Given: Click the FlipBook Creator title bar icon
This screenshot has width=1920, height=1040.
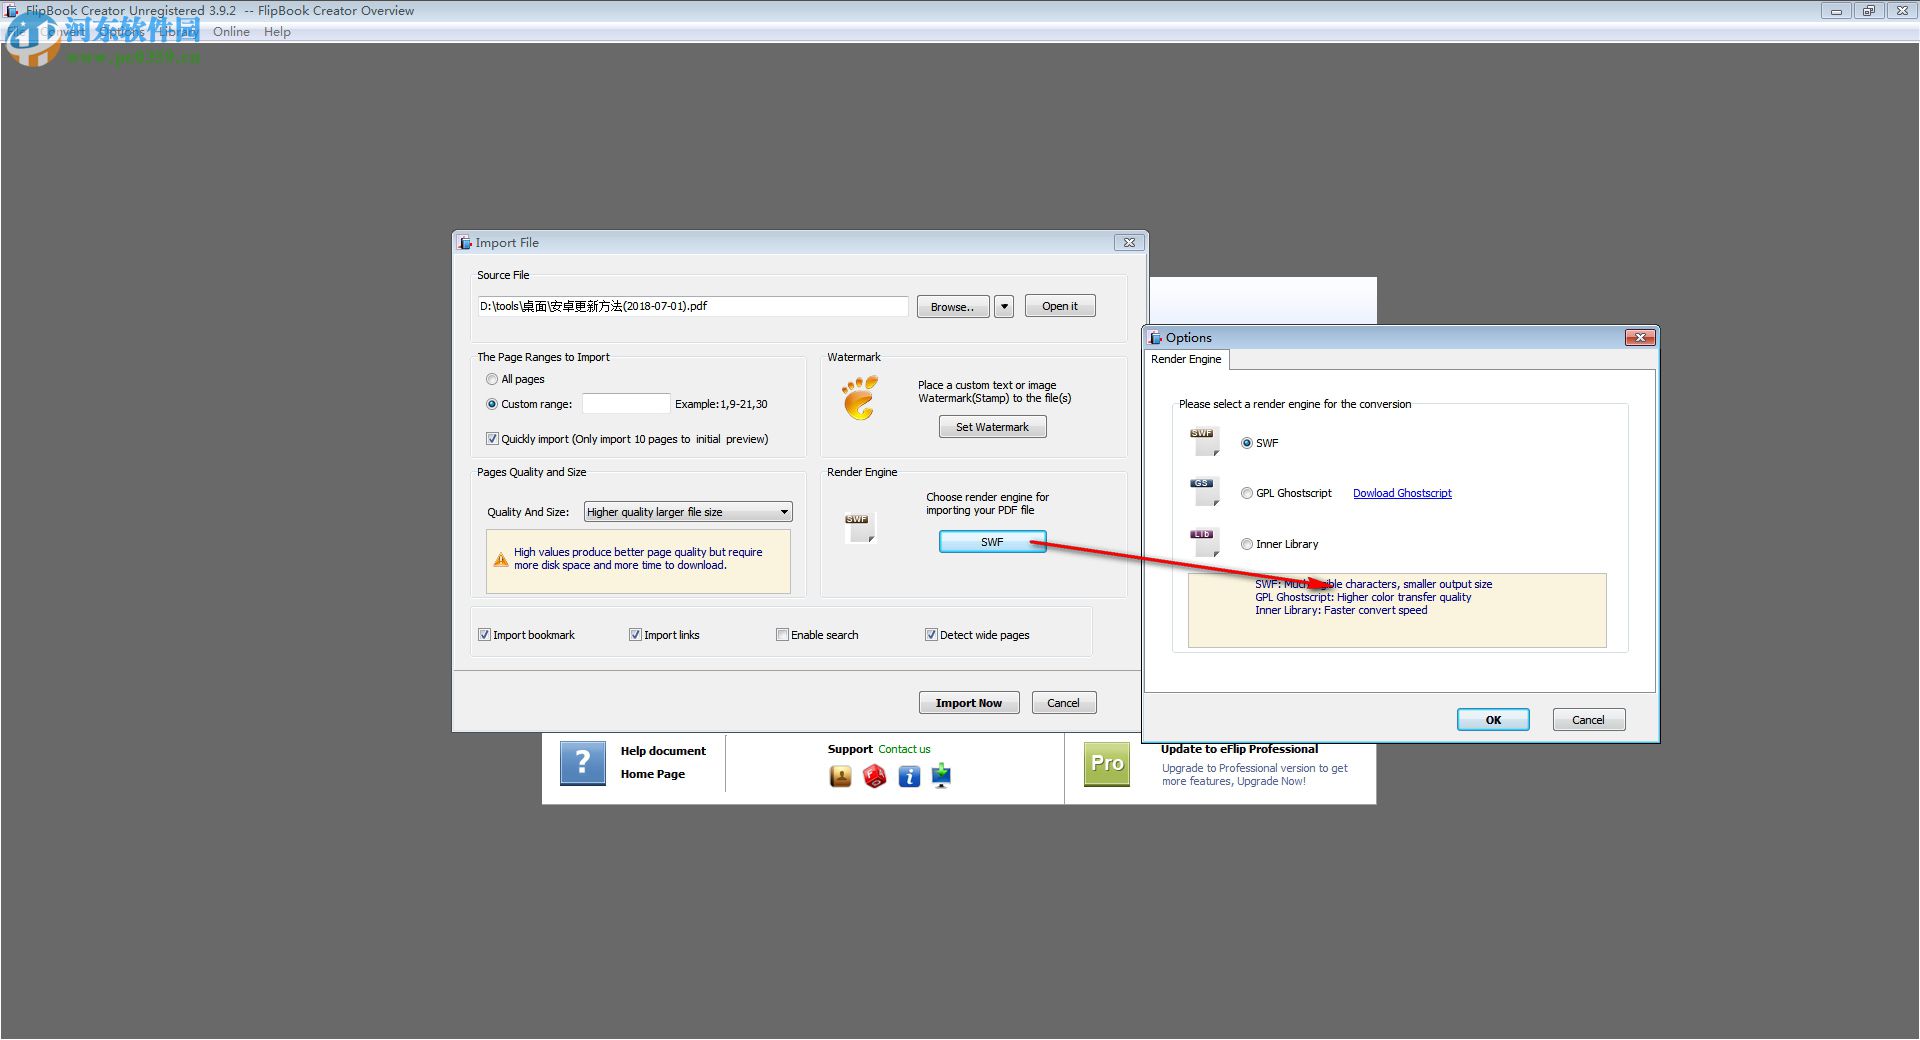Looking at the screenshot, I should (x=12, y=11).
